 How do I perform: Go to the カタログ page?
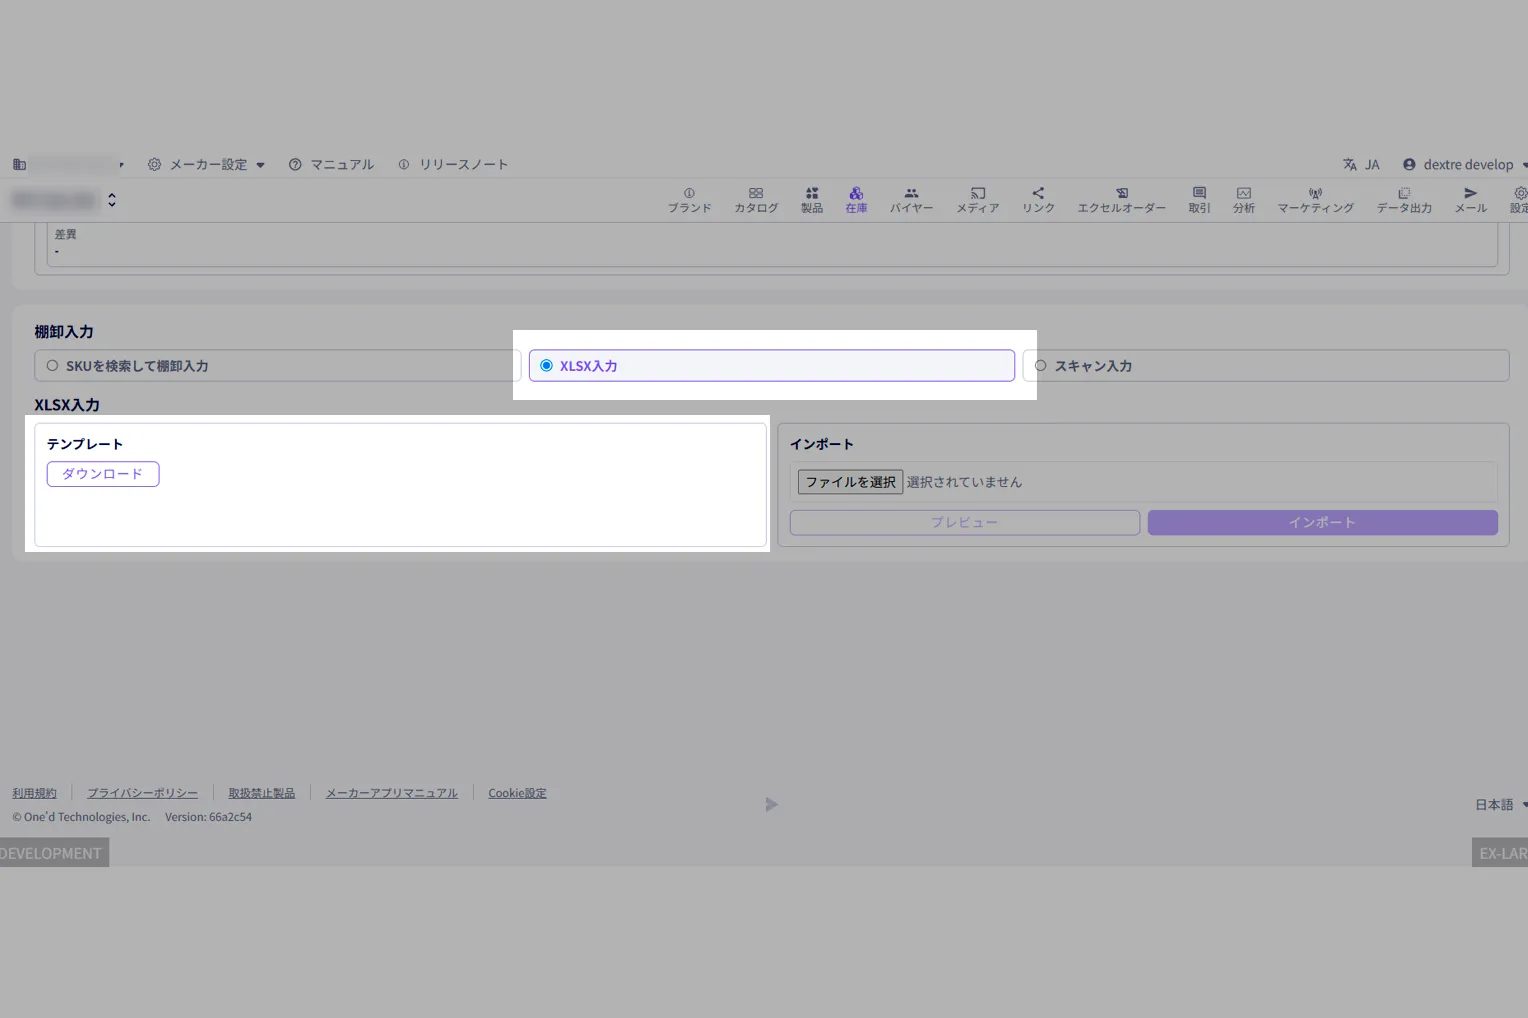click(x=756, y=200)
